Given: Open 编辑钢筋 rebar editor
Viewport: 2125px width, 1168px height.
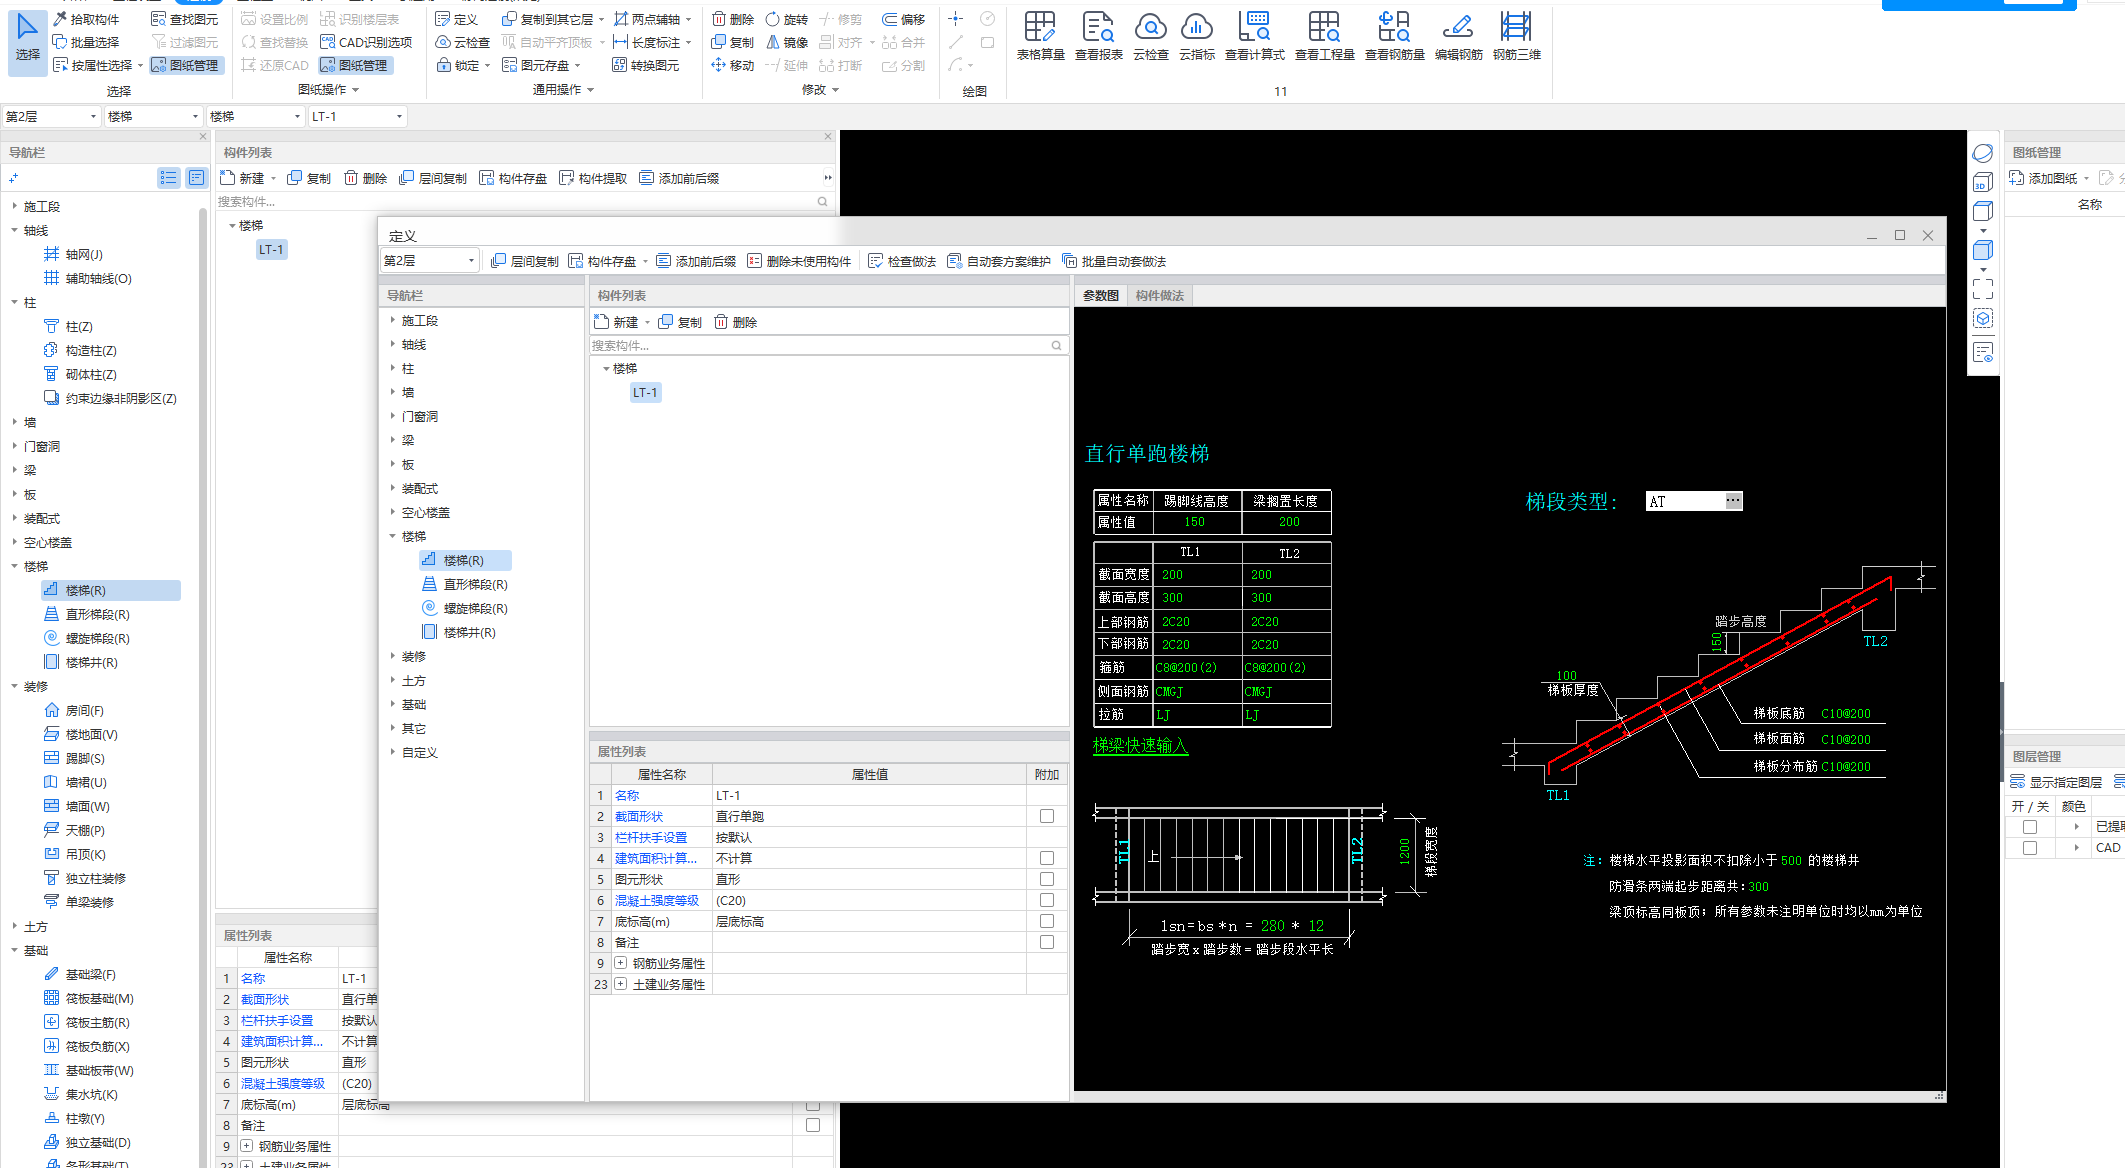Looking at the screenshot, I should 1458,36.
